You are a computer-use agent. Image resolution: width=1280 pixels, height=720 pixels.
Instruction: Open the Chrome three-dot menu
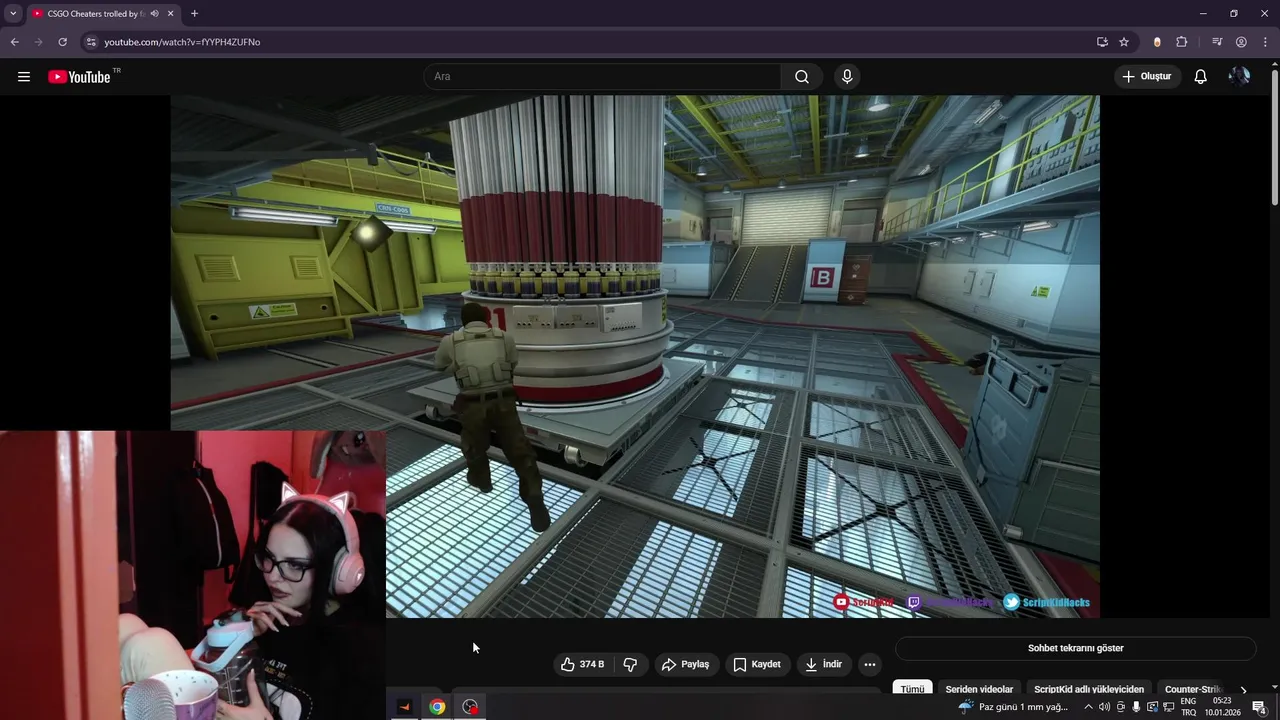(x=1264, y=42)
